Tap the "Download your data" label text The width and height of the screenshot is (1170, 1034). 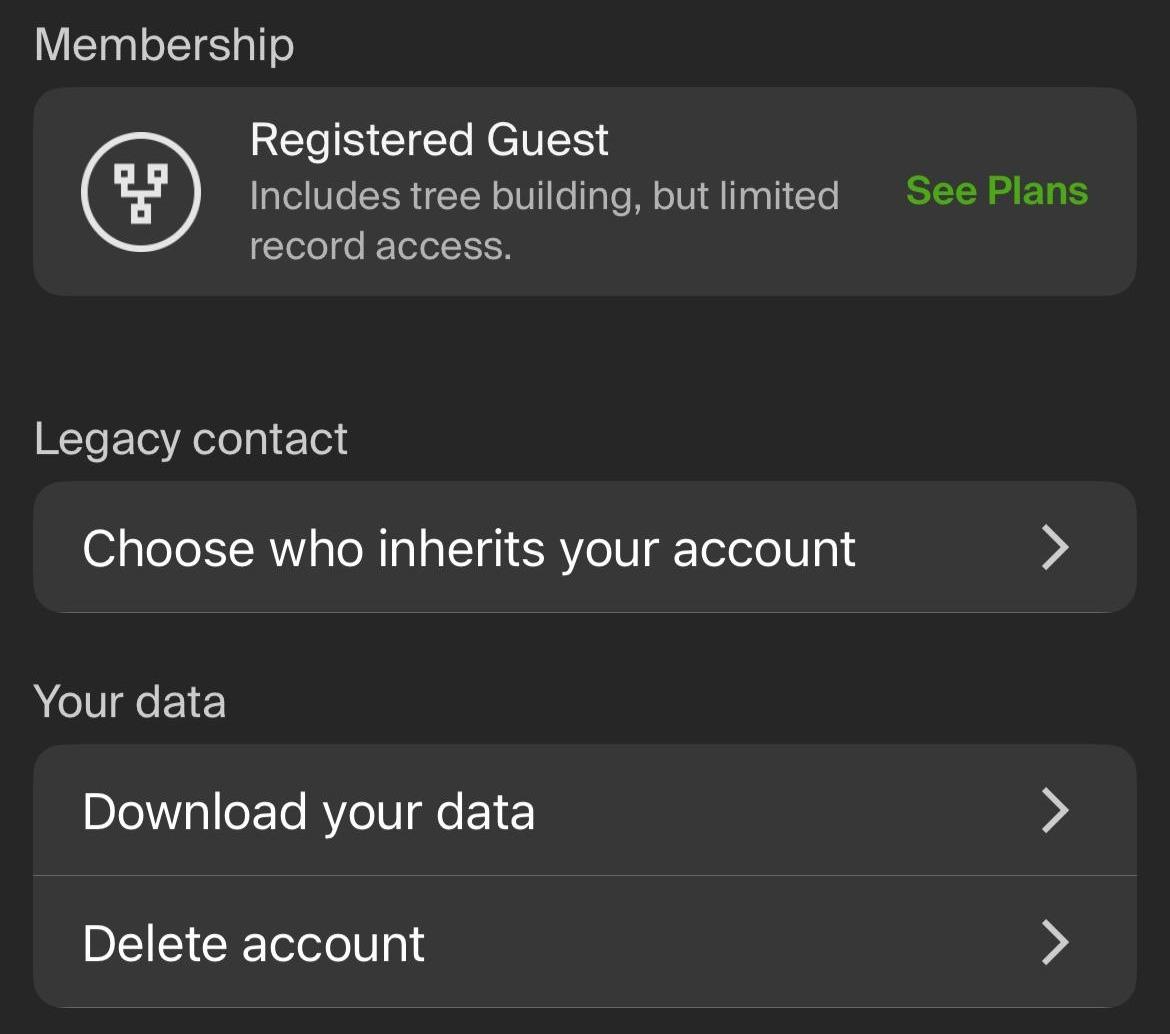[308, 812]
